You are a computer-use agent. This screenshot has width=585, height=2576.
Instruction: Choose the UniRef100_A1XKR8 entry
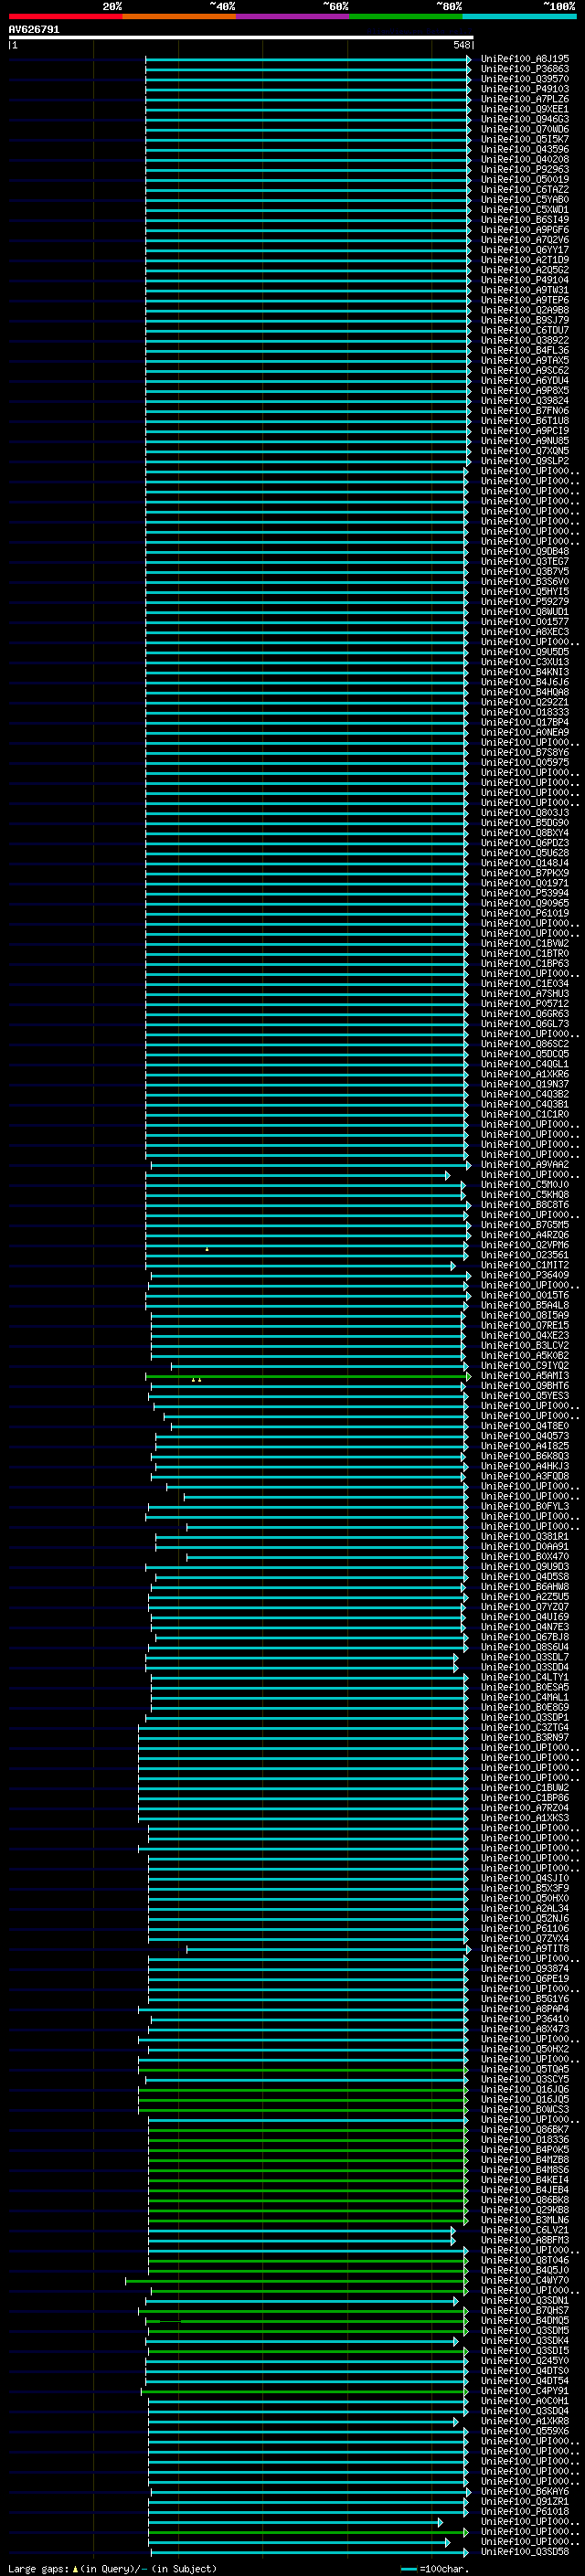pos(525,2421)
